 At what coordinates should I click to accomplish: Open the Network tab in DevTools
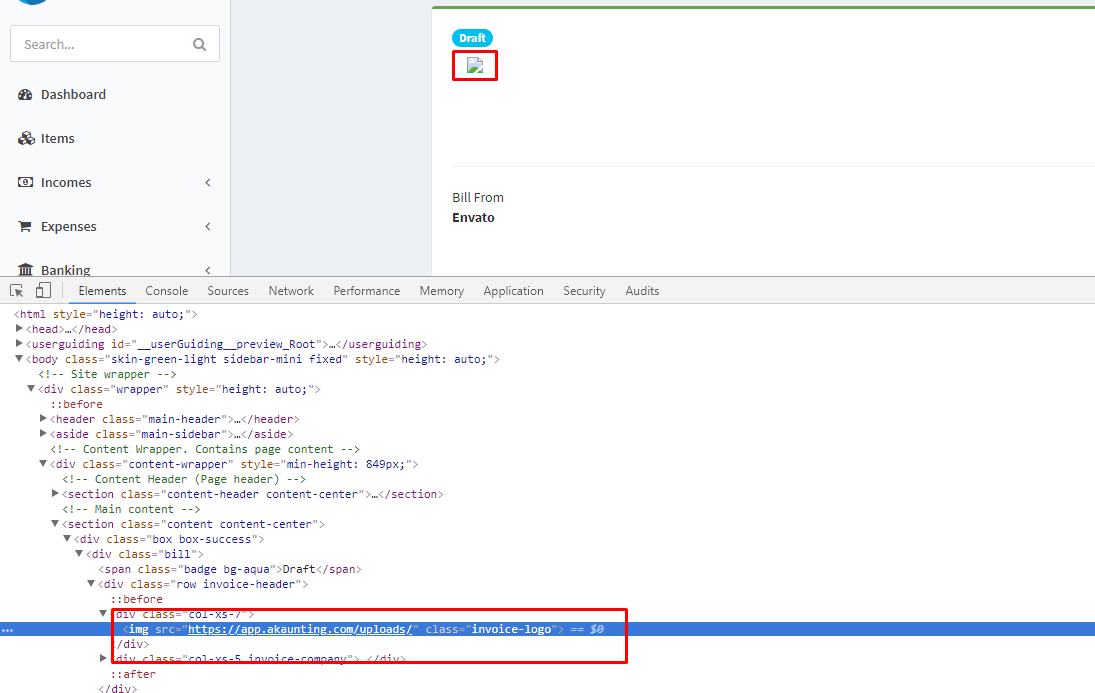click(x=291, y=290)
